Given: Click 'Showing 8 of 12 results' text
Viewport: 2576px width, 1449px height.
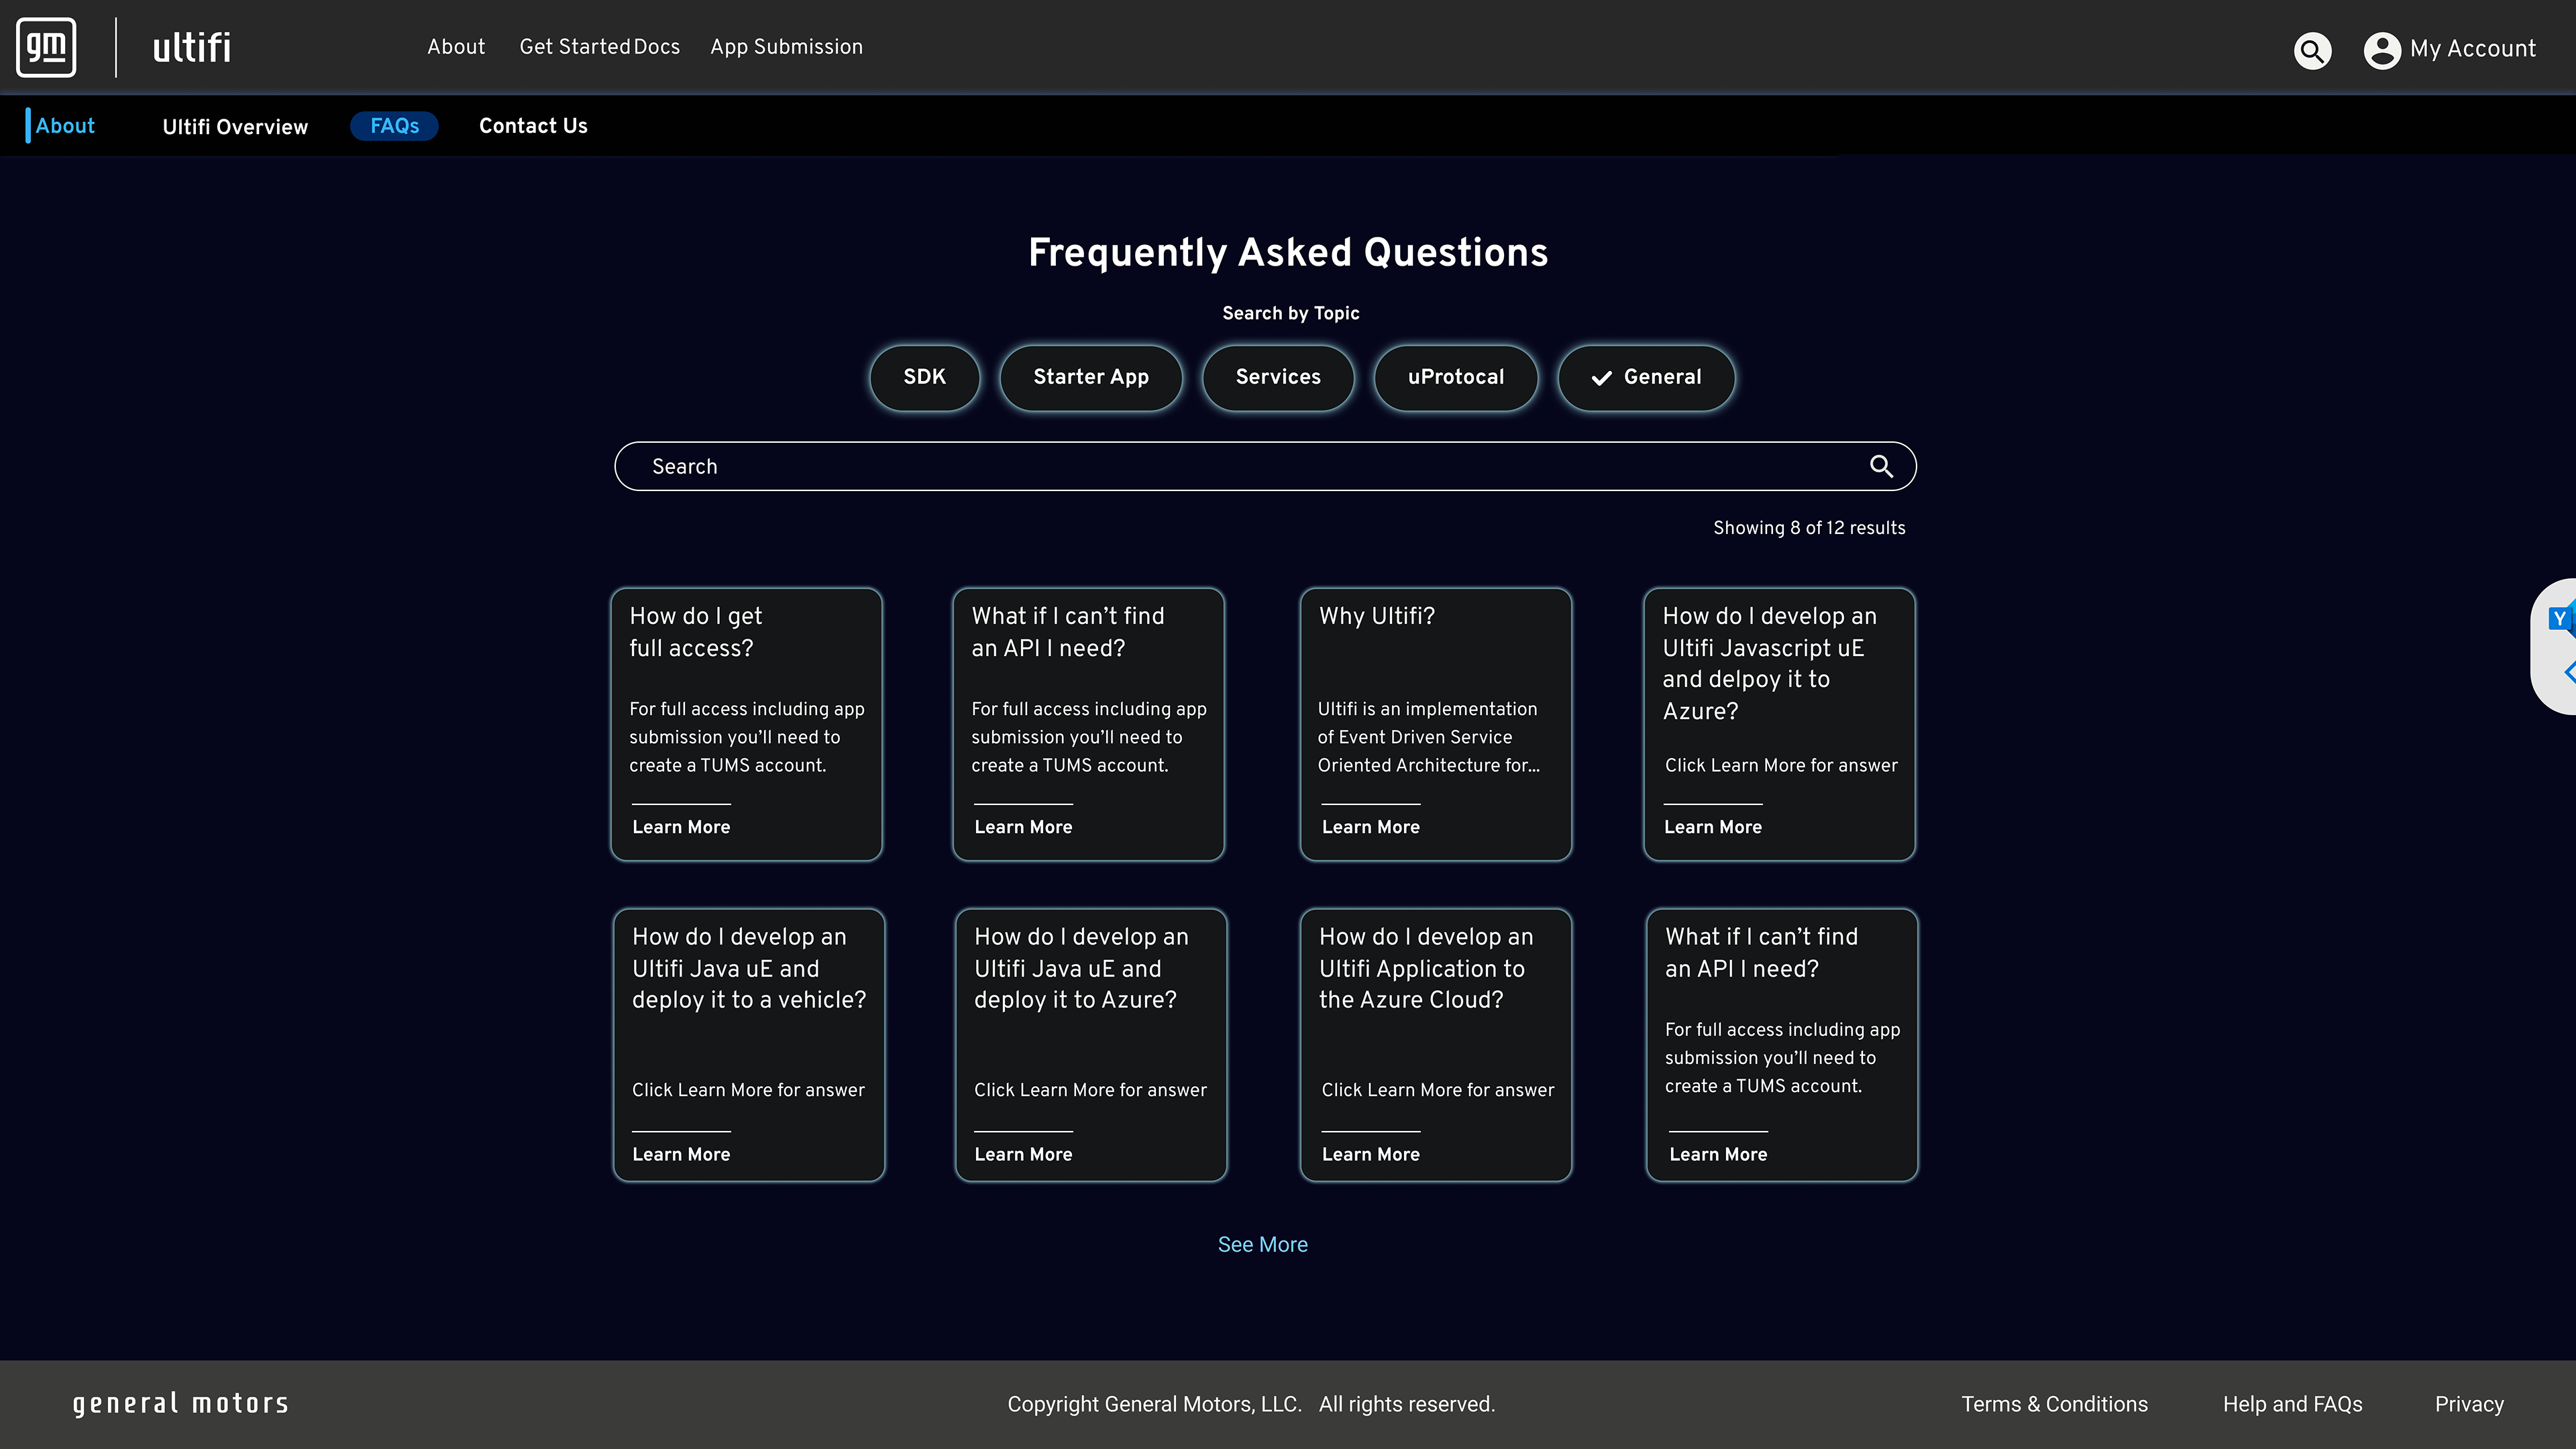Looking at the screenshot, I should [1809, 528].
